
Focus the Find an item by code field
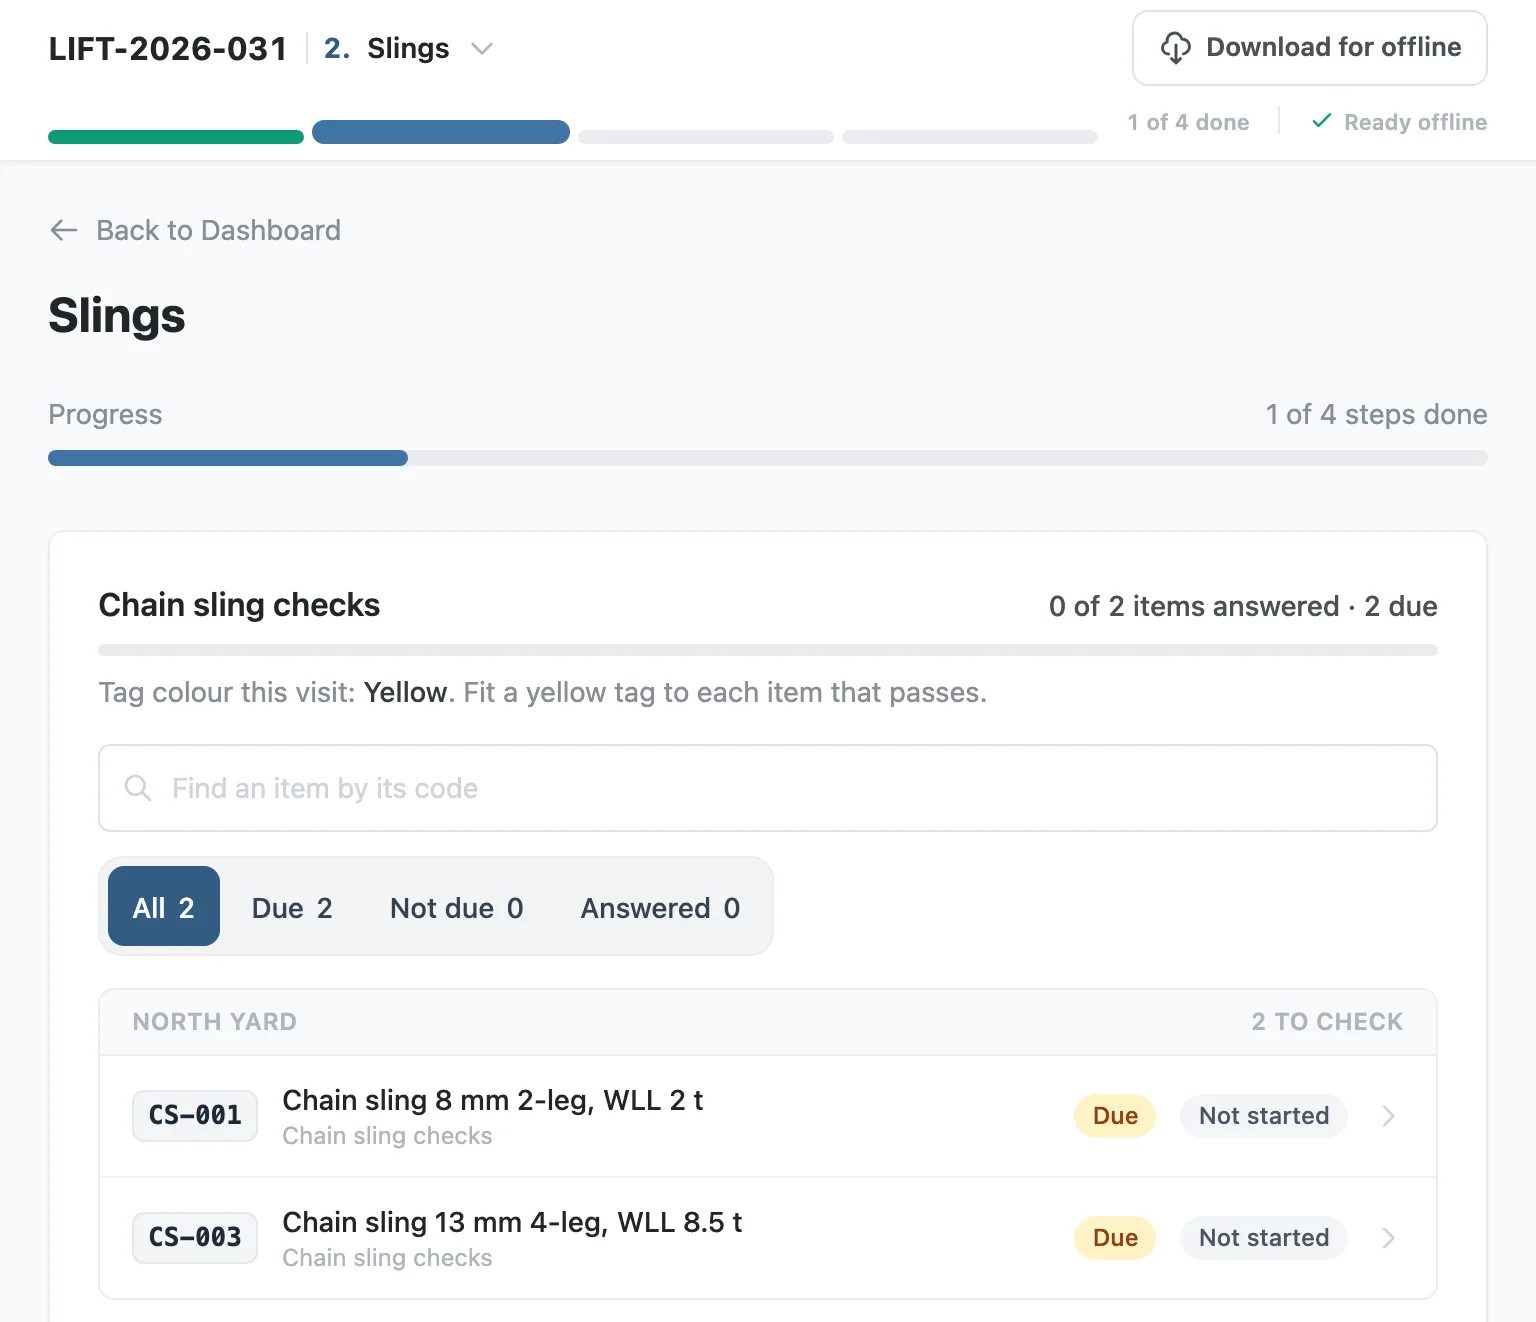click(x=768, y=788)
